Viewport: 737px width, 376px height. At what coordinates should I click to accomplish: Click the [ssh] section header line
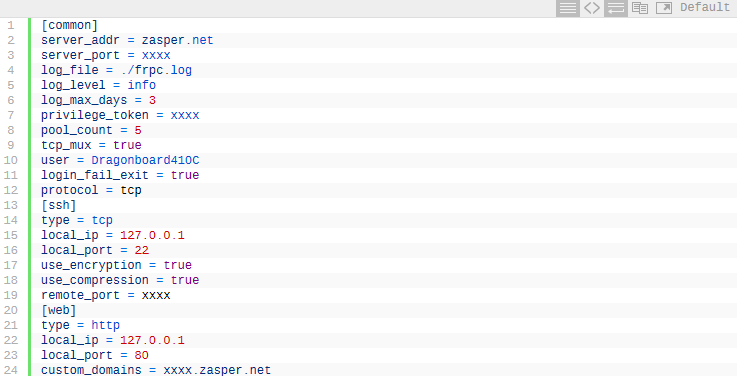(59, 205)
